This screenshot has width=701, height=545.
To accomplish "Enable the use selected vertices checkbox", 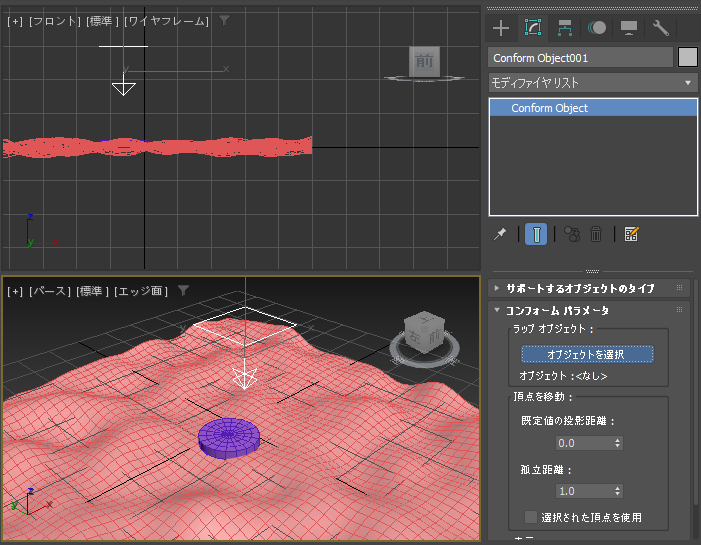I will (x=531, y=517).
